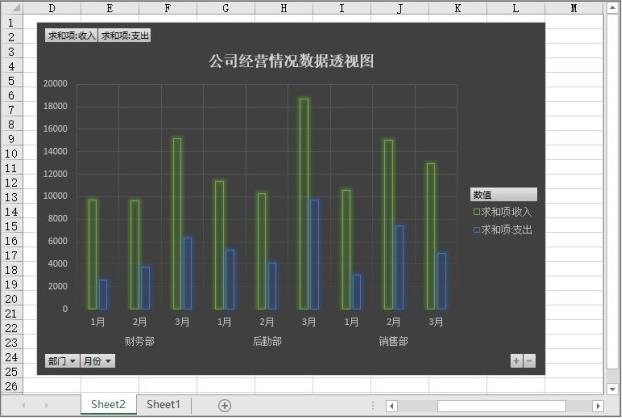The width and height of the screenshot is (622, 418).
Task: Click the tallest green bar for 后勤部 3月
Action: 304,203
